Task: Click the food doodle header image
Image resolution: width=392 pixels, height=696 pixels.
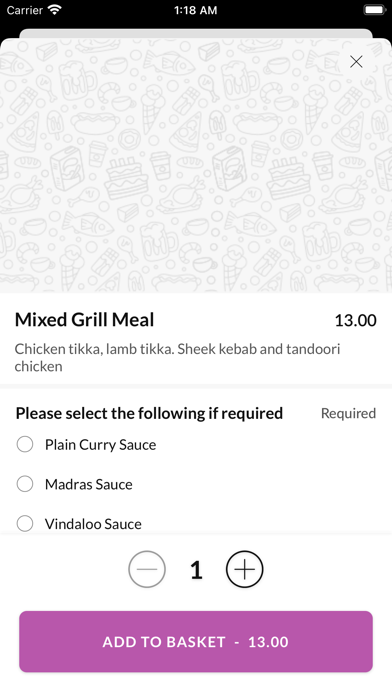Action: click(196, 165)
